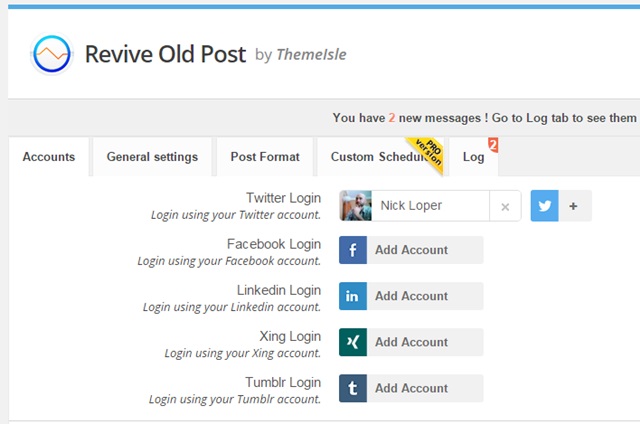
Task: Switch to General settings tab
Action: coord(152,157)
